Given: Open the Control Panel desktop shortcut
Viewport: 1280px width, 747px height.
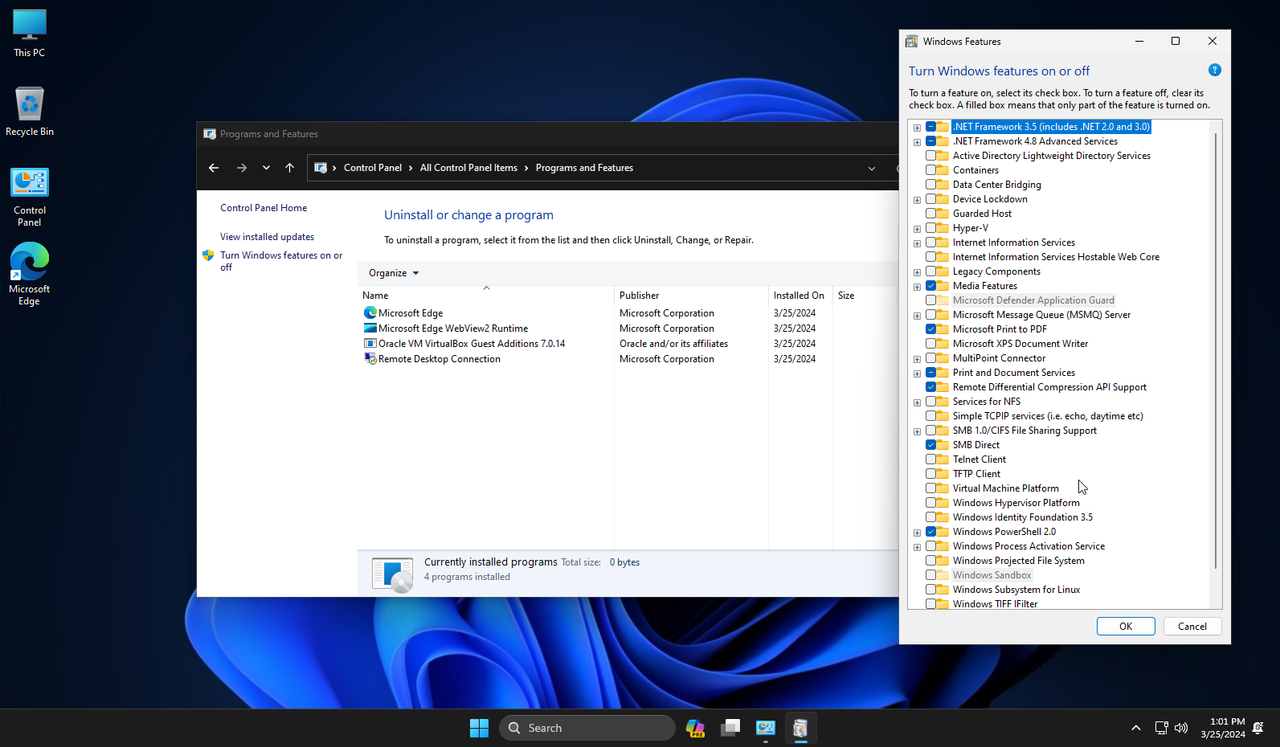Looking at the screenshot, I should point(29,196).
